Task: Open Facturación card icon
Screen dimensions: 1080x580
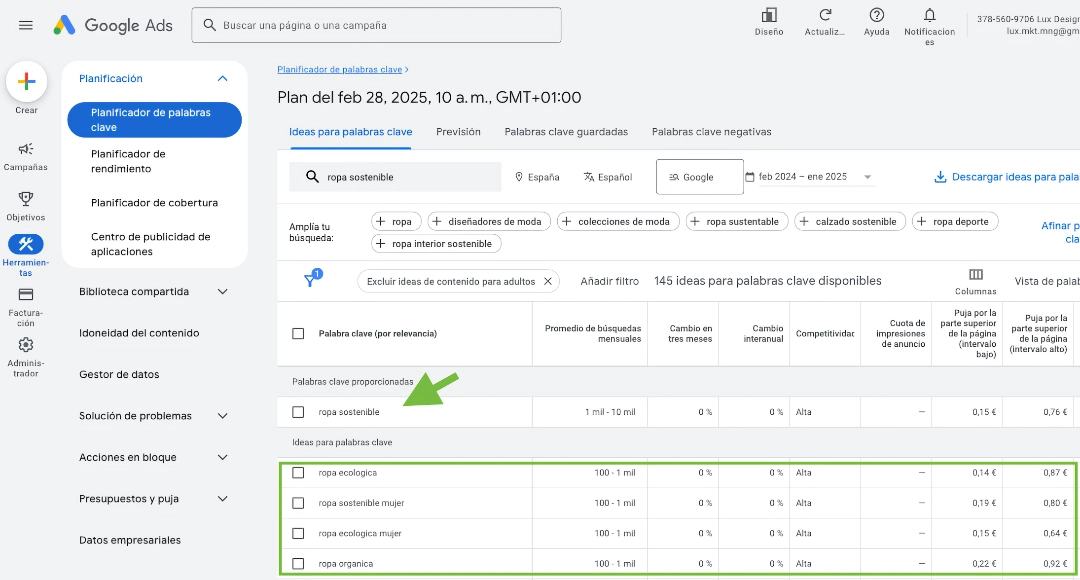Action: tap(25, 294)
